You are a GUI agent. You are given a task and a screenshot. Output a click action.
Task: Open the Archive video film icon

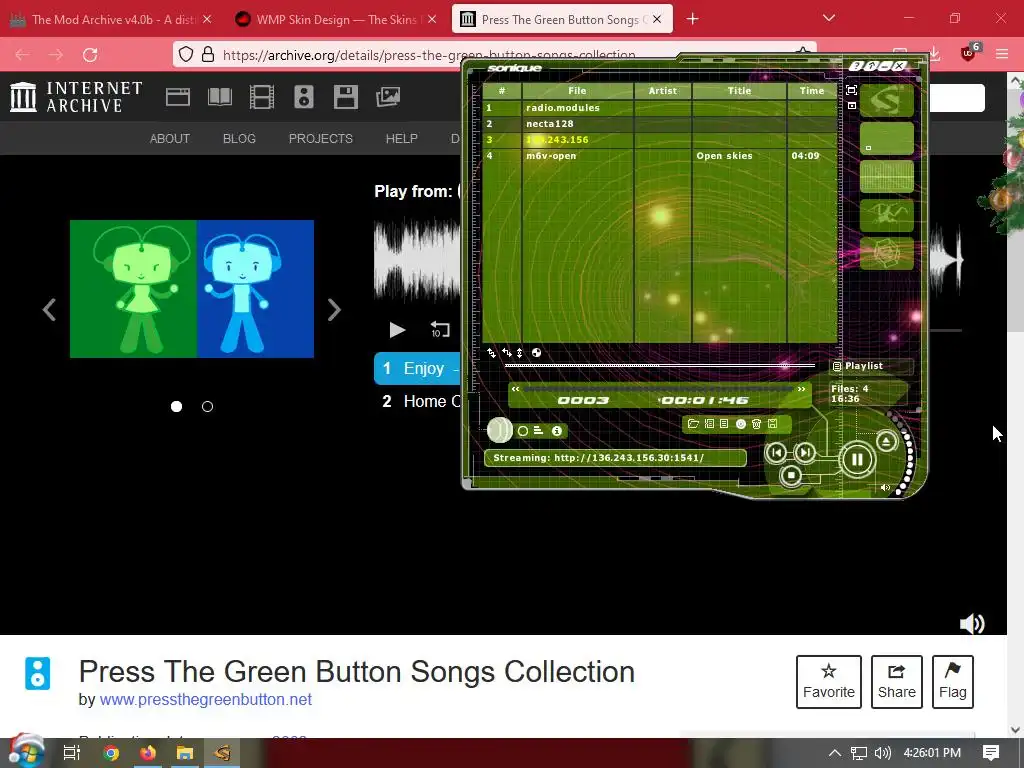tap(262, 97)
